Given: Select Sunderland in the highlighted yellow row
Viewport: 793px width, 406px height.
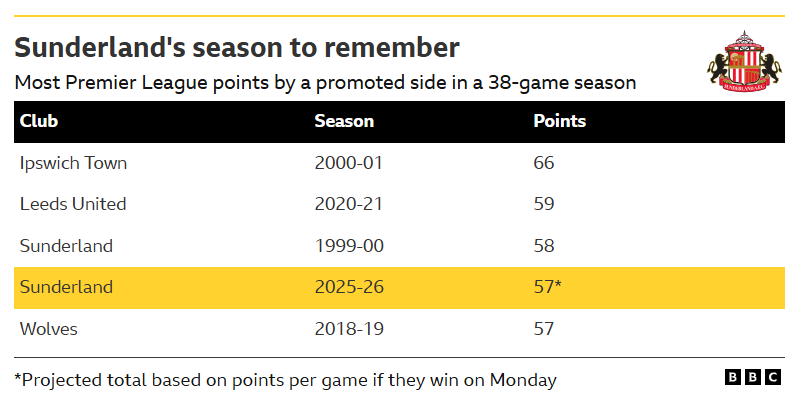Looking at the screenshot, I should [66, 287].
